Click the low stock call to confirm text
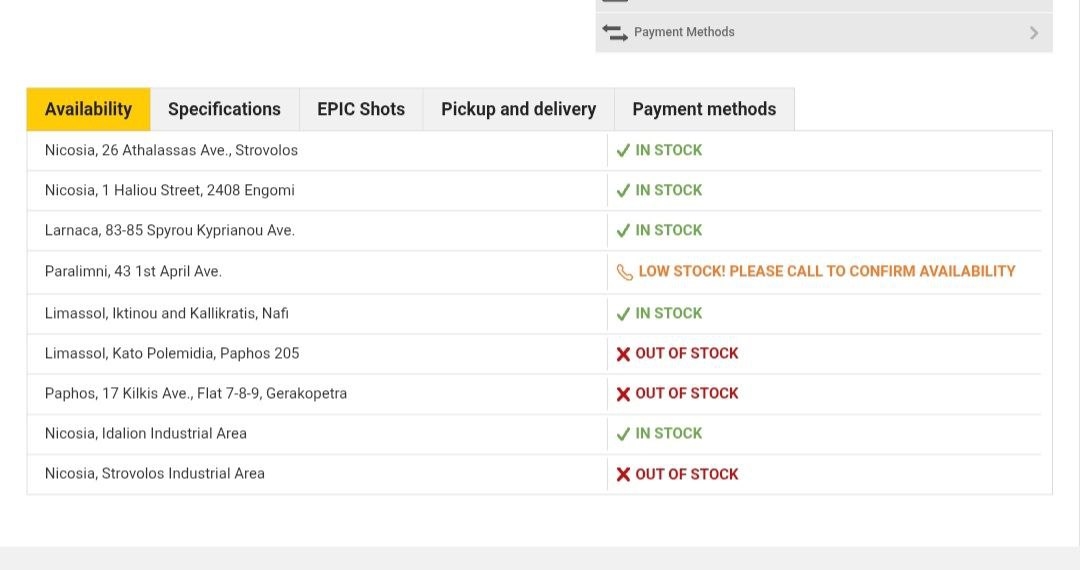 coord(826,271)
